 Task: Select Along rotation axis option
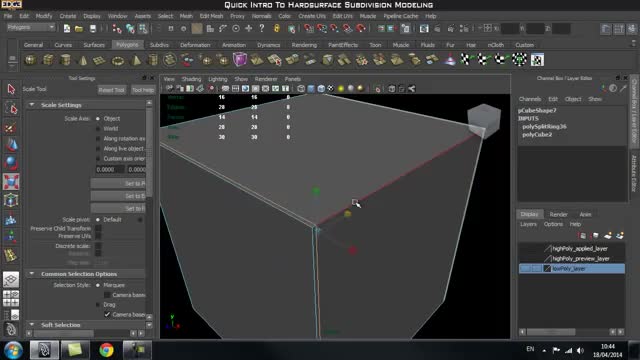pyautogui.click(x=98, y=139)
